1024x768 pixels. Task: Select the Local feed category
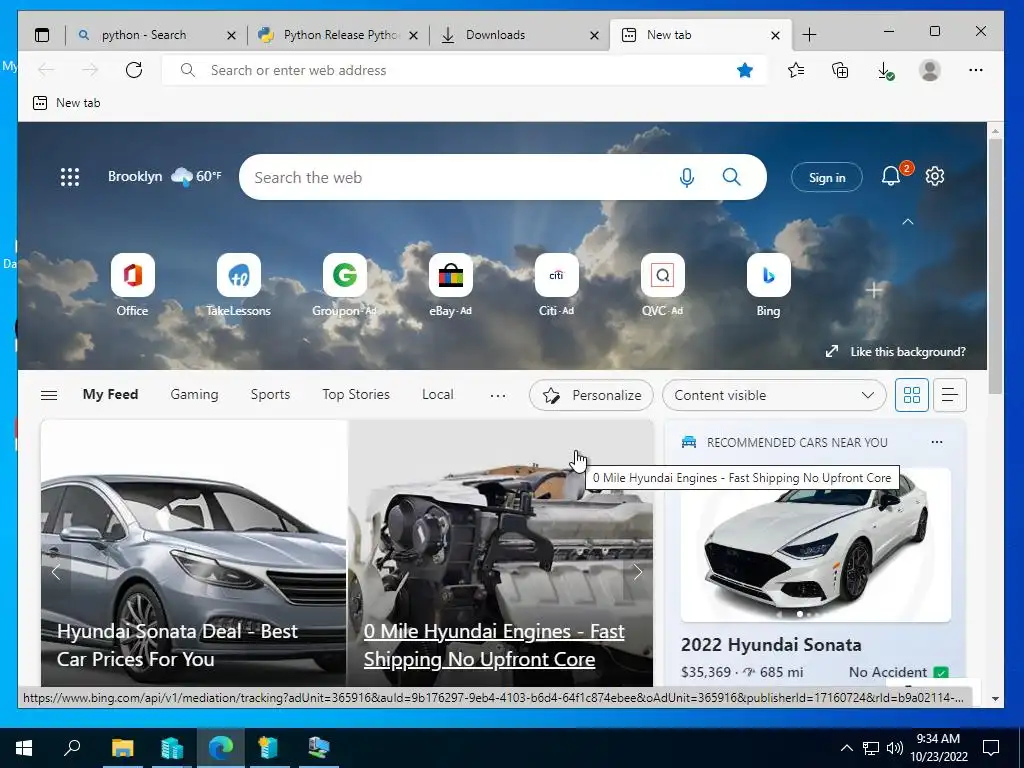438,394
